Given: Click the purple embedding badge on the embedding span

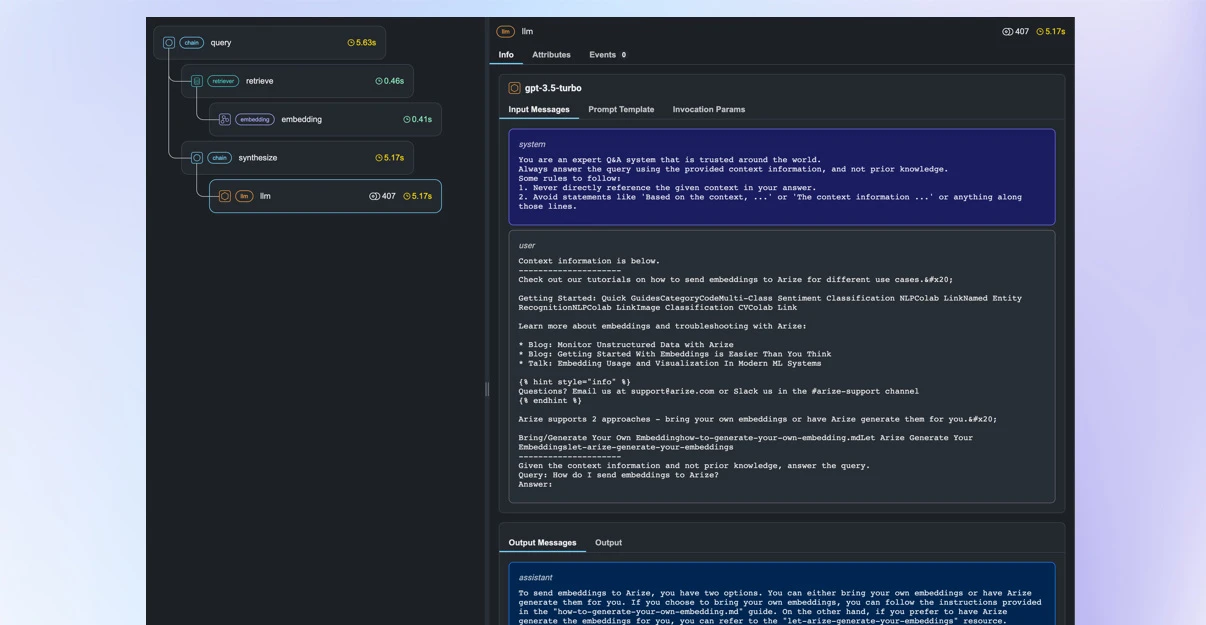Looking at the screenshot, I should [x=255, y=119].
